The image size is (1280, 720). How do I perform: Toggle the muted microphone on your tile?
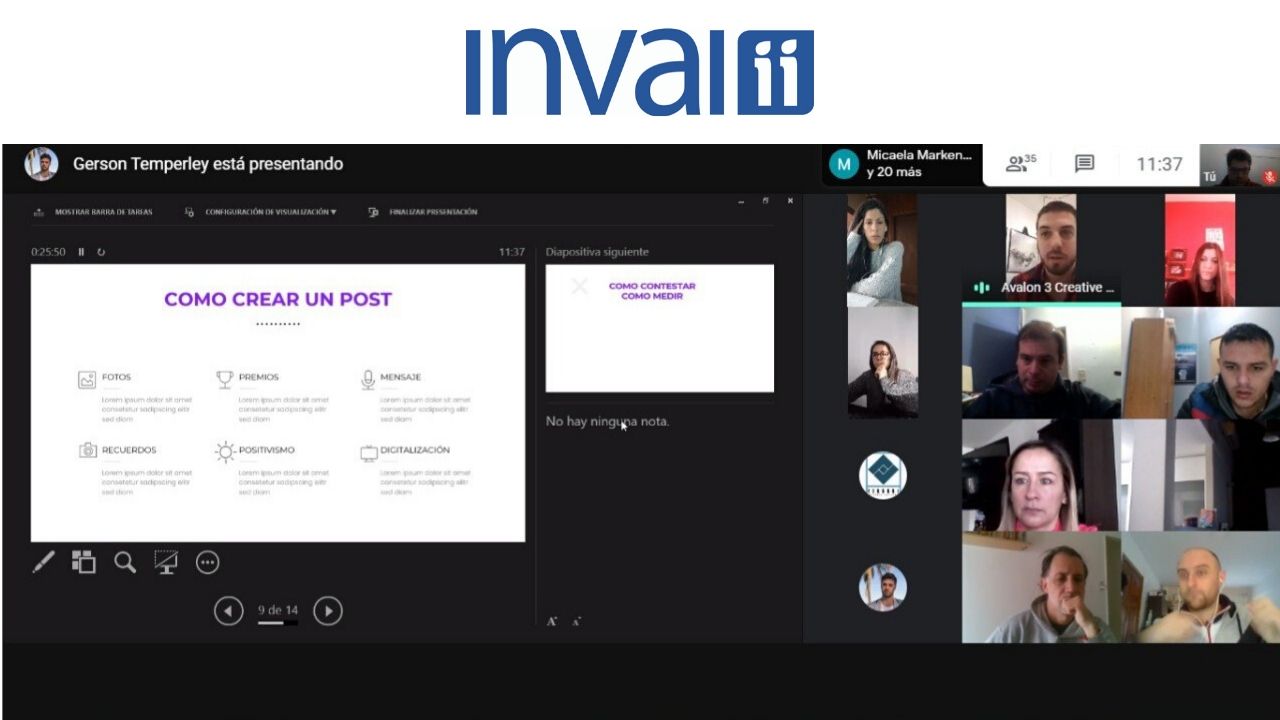point(1269,176)
